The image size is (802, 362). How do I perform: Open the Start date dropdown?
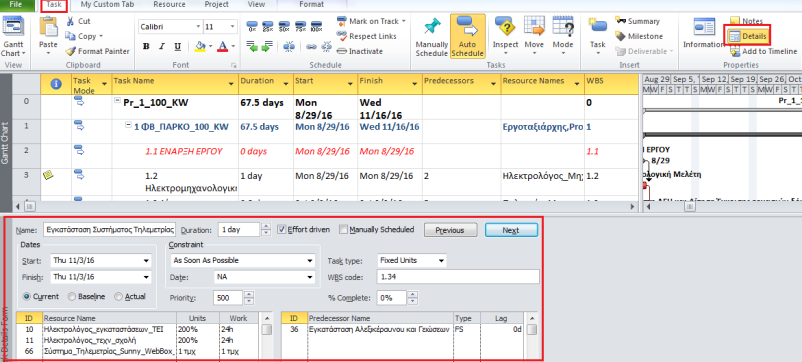[147, 261]
